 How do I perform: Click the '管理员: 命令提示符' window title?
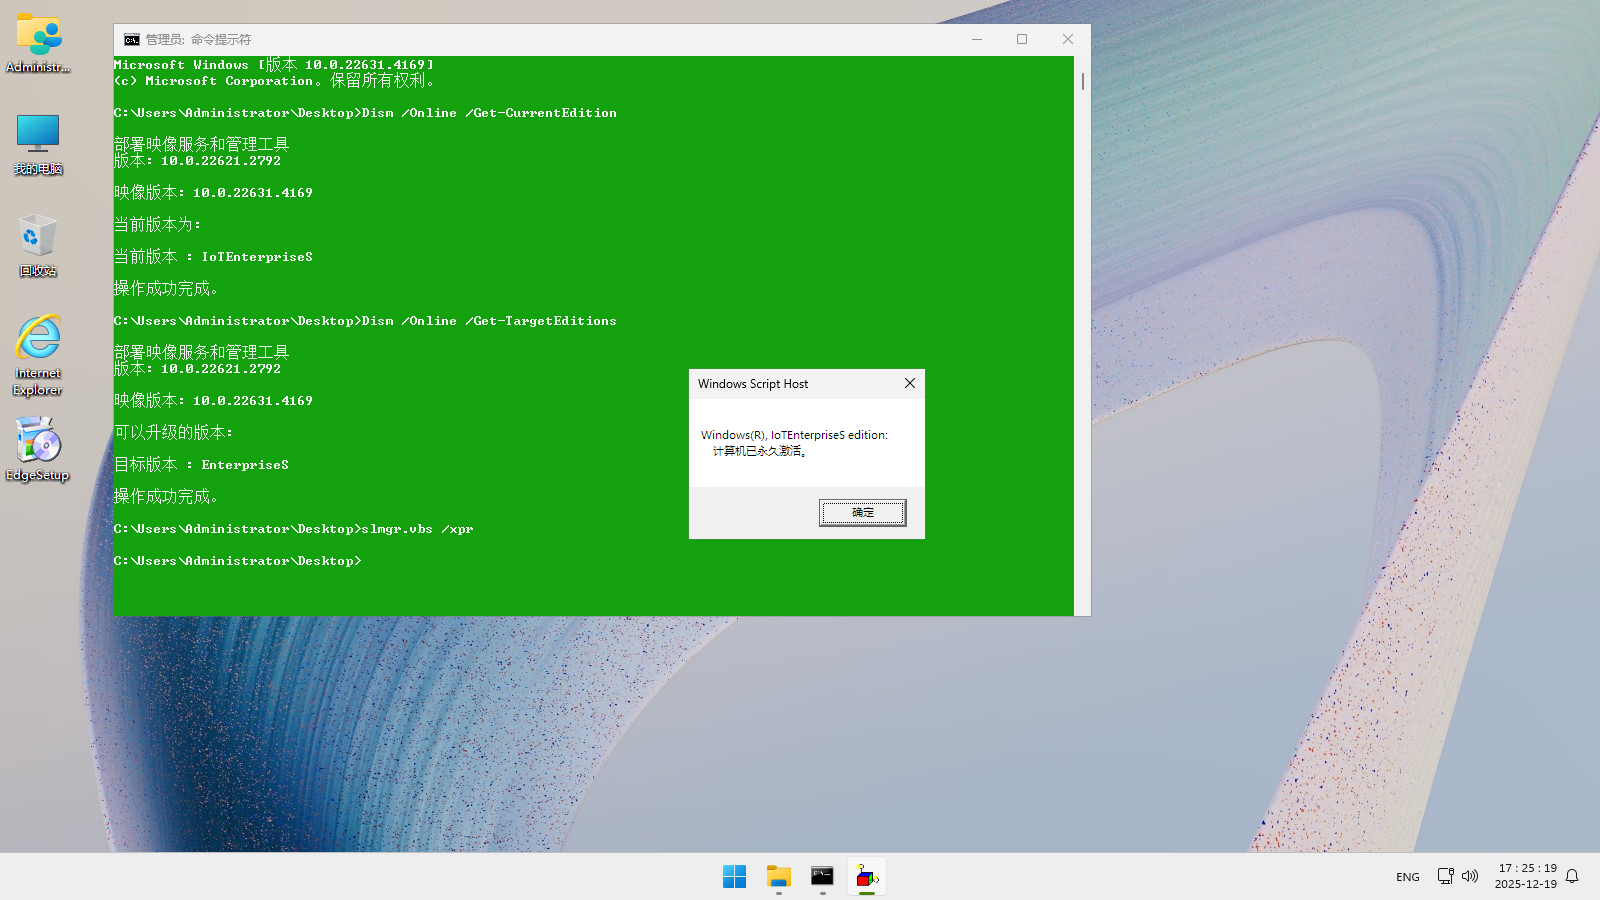tap(198, 39)
